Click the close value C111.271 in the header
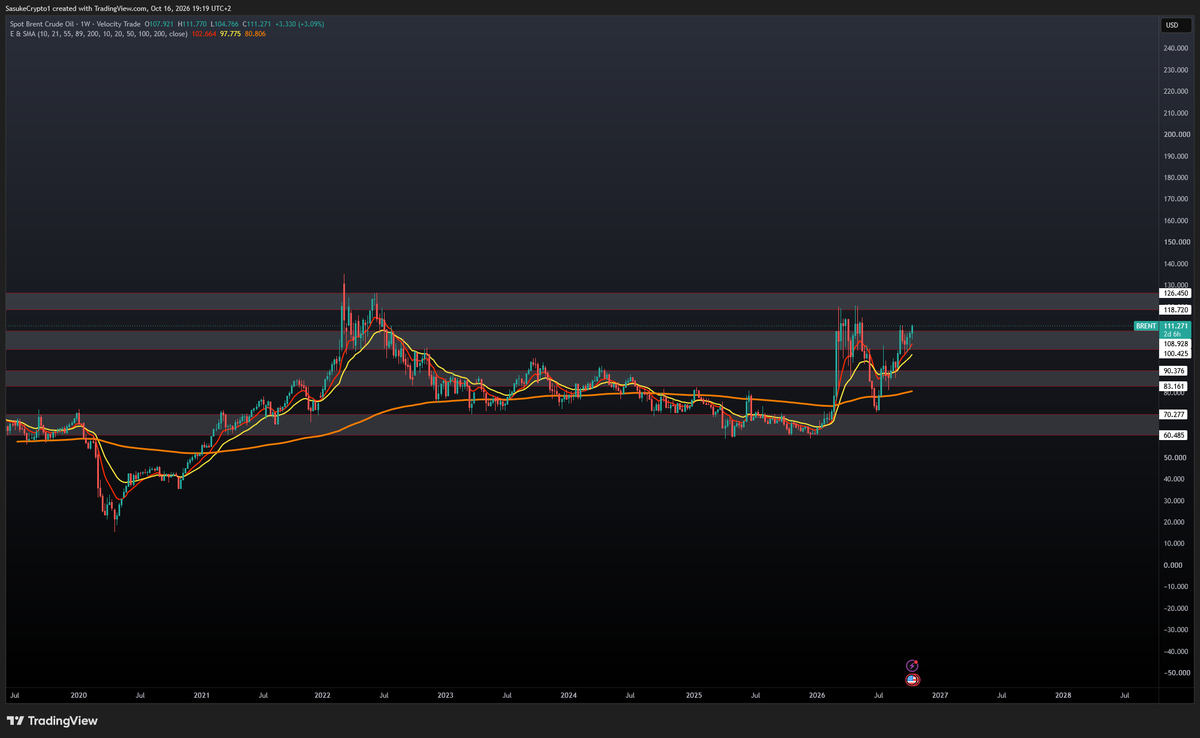Viewport: 1200px width, 738px height. (255, 23)
